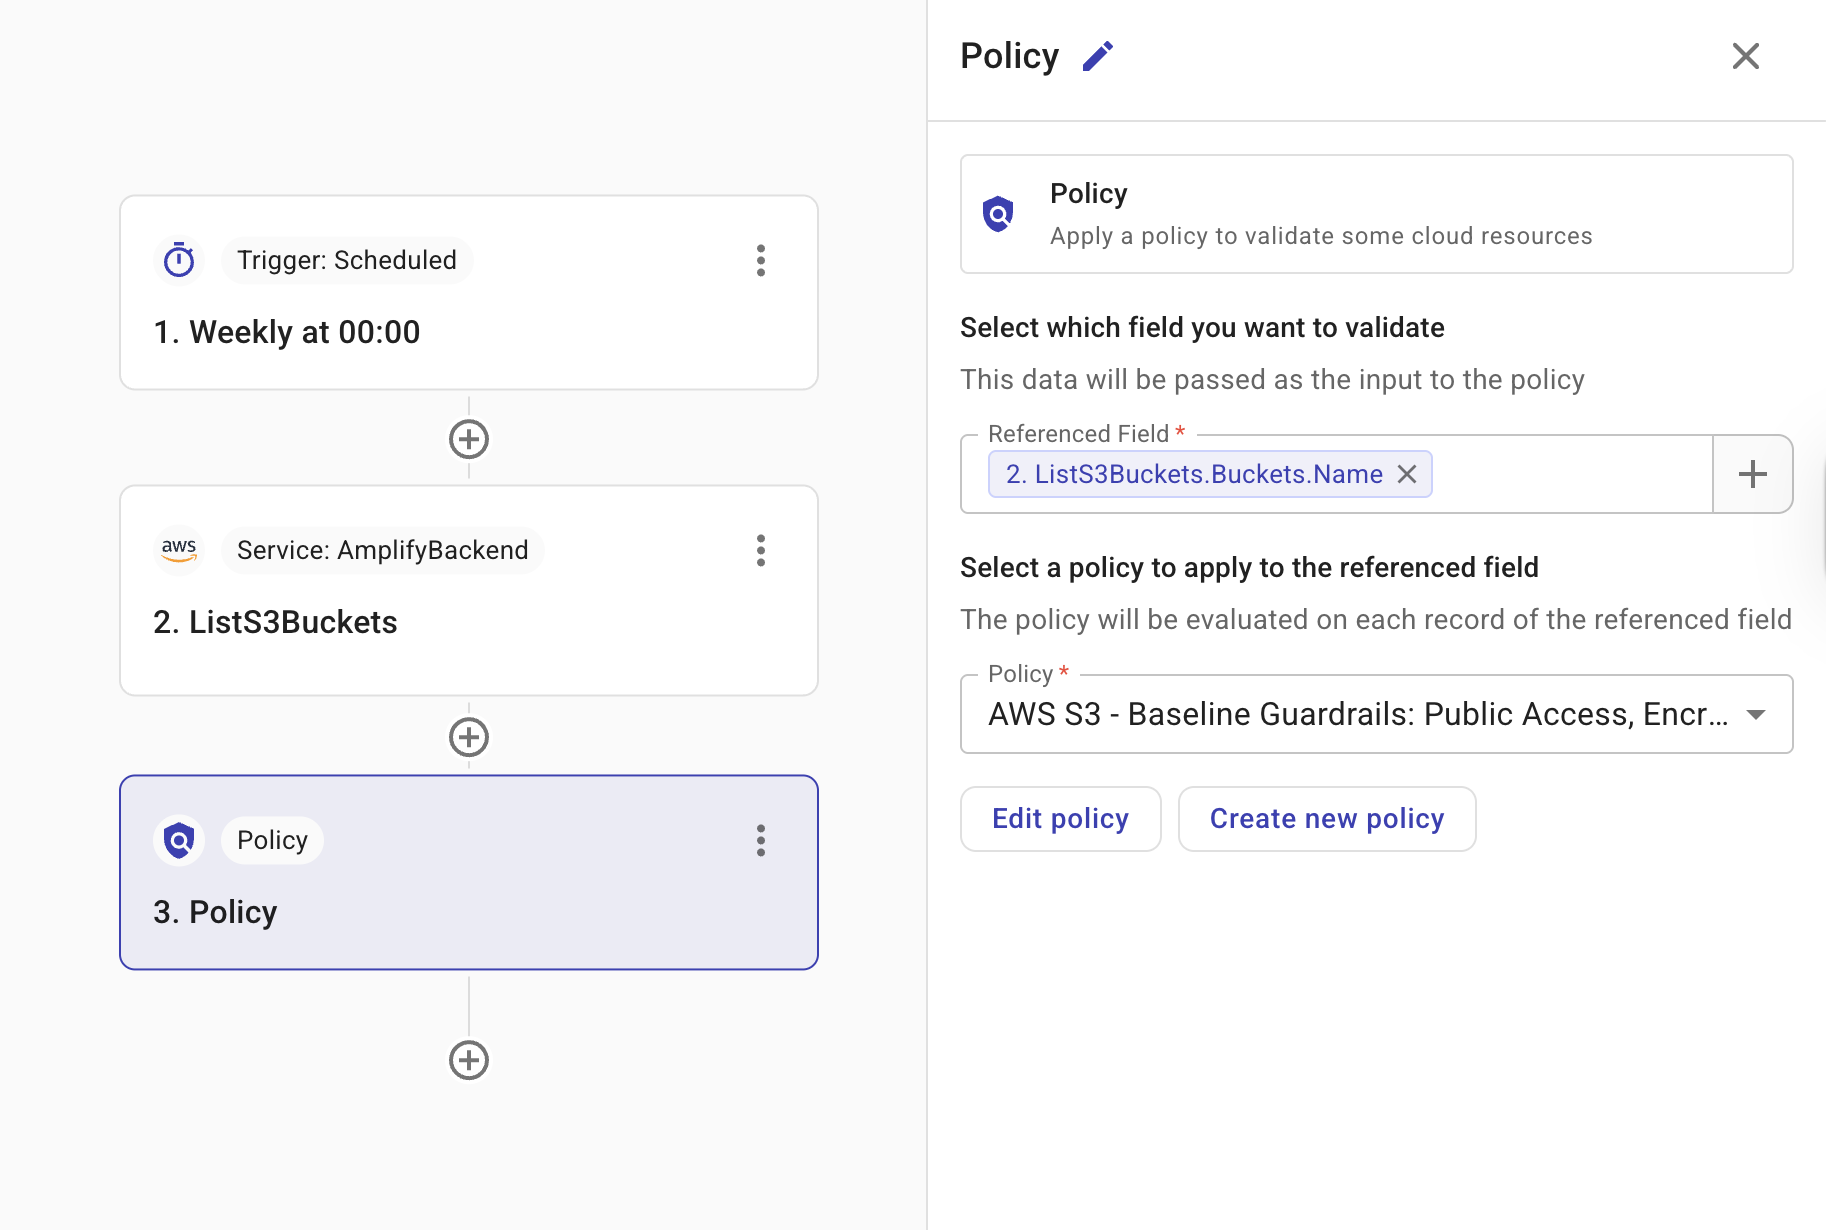Open the three-dot menu on the Policy node
This screenshot has height=1230, width=1826.
pyautogui.click(x=761, y=841)
